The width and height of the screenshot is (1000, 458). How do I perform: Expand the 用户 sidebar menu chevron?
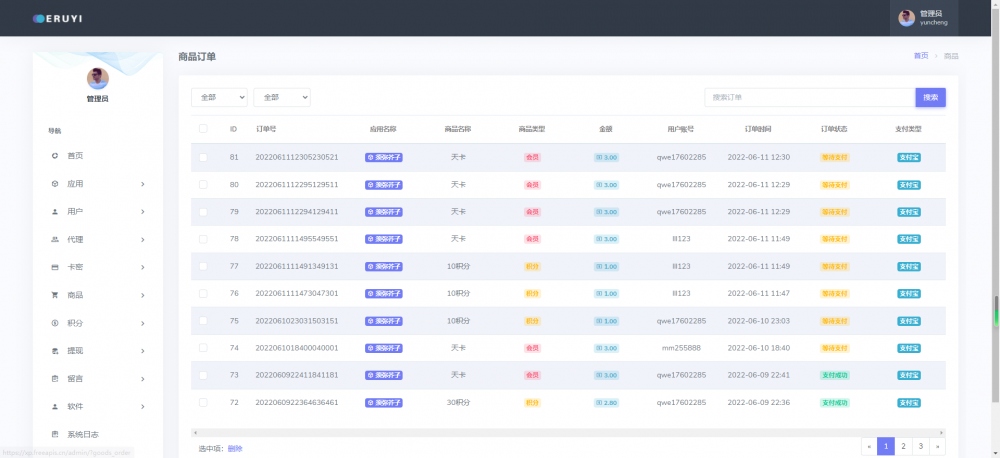point(143,212)
